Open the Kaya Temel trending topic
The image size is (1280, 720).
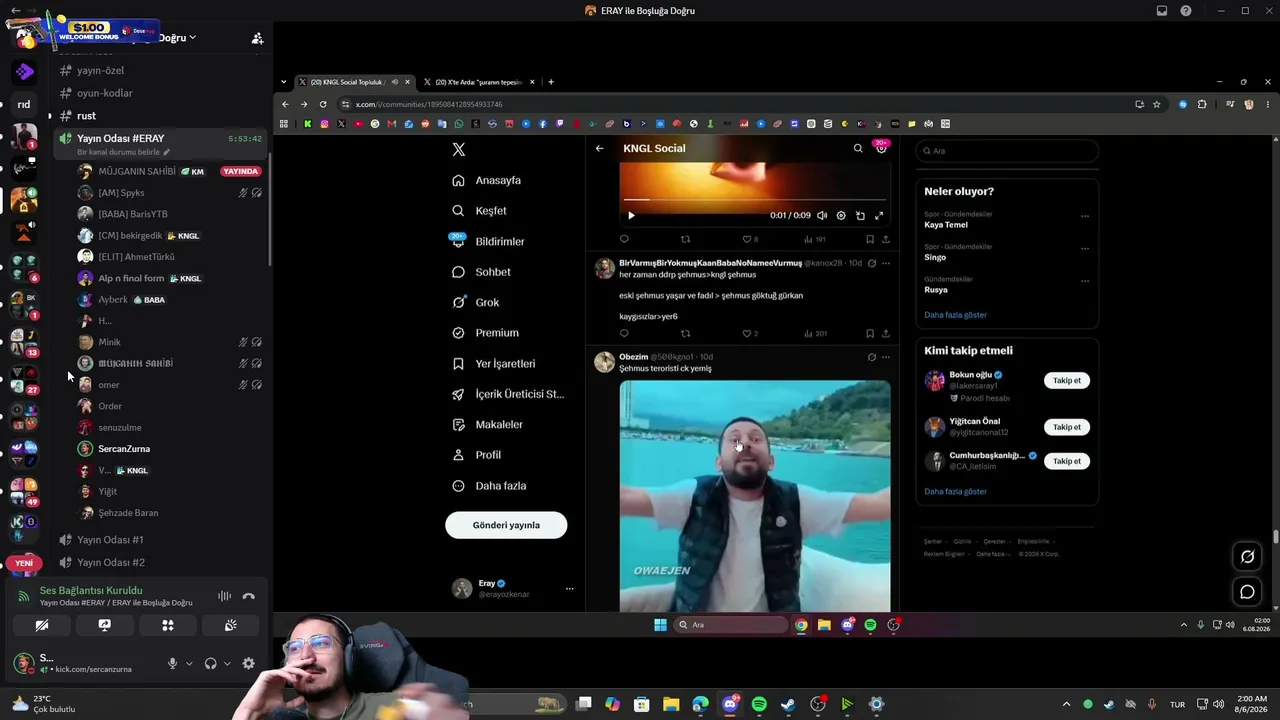pos(946,225)
